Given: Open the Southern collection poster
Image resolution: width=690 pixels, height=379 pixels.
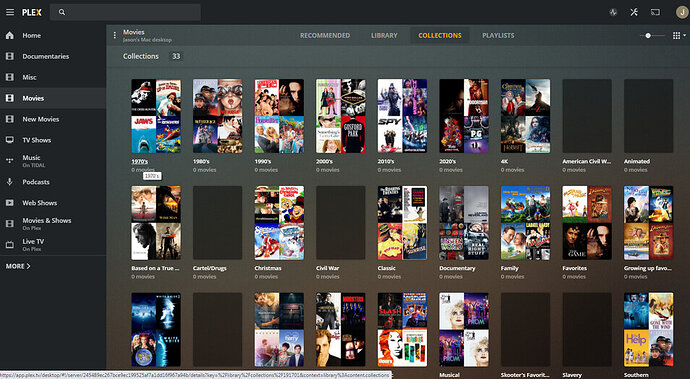Looking at the screenshot, I should tap(649, 330).
